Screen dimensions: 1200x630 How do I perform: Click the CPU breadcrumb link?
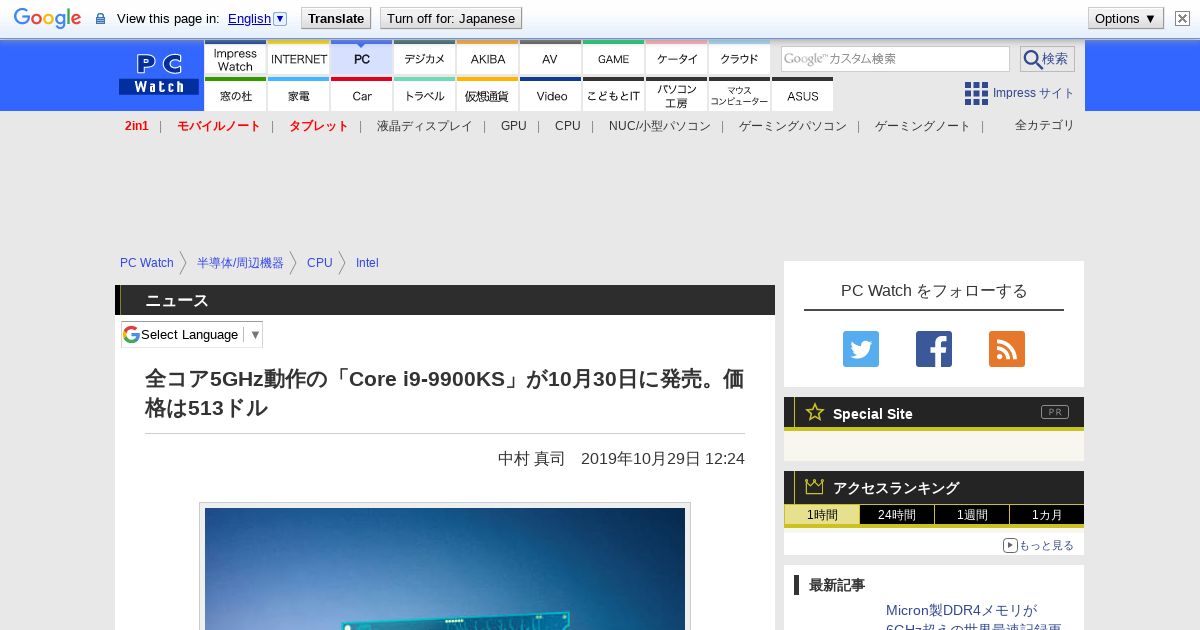pos(320,263)
